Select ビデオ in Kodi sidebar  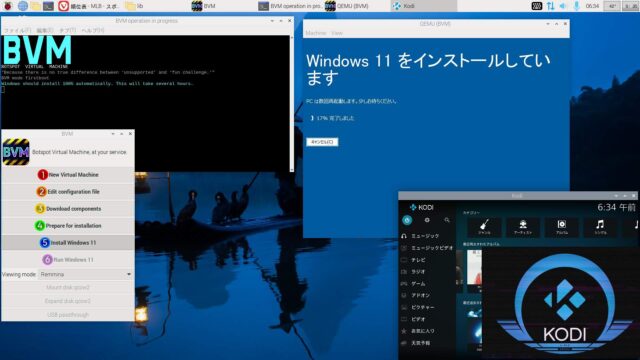coord(427,319)
